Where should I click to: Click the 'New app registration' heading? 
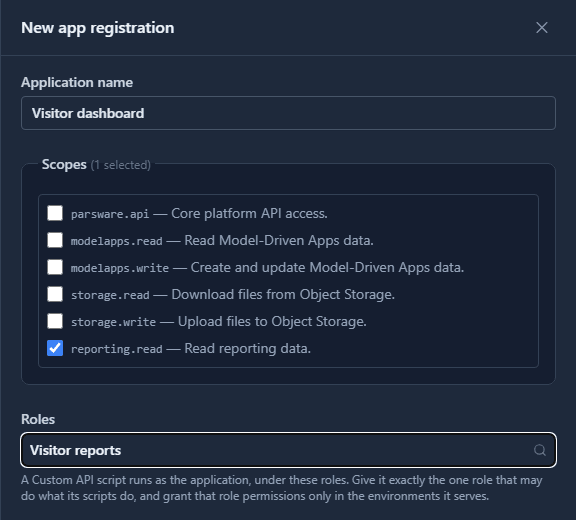pos(98,28)
